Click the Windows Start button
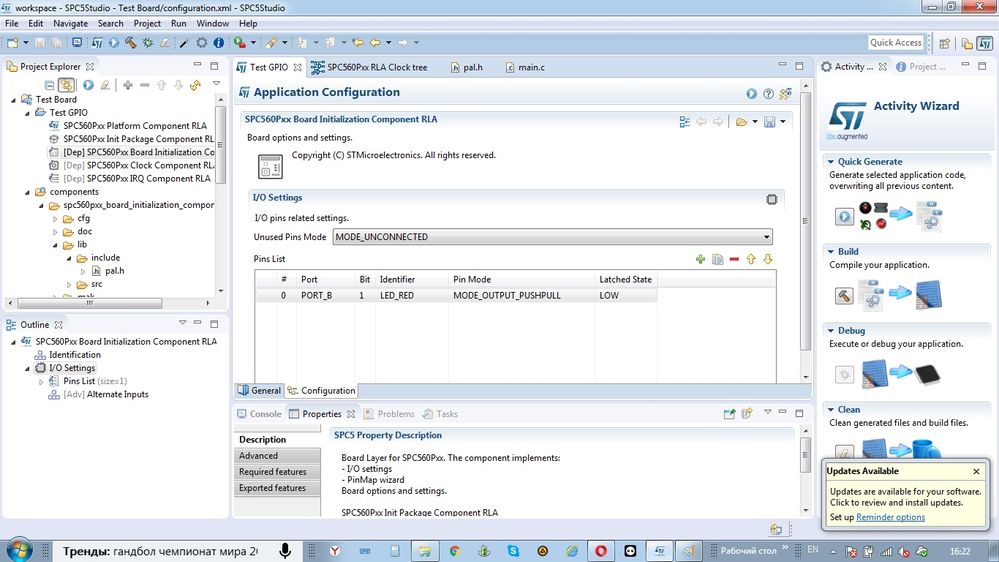Screen dimensions: 999x562 point(18,551)
